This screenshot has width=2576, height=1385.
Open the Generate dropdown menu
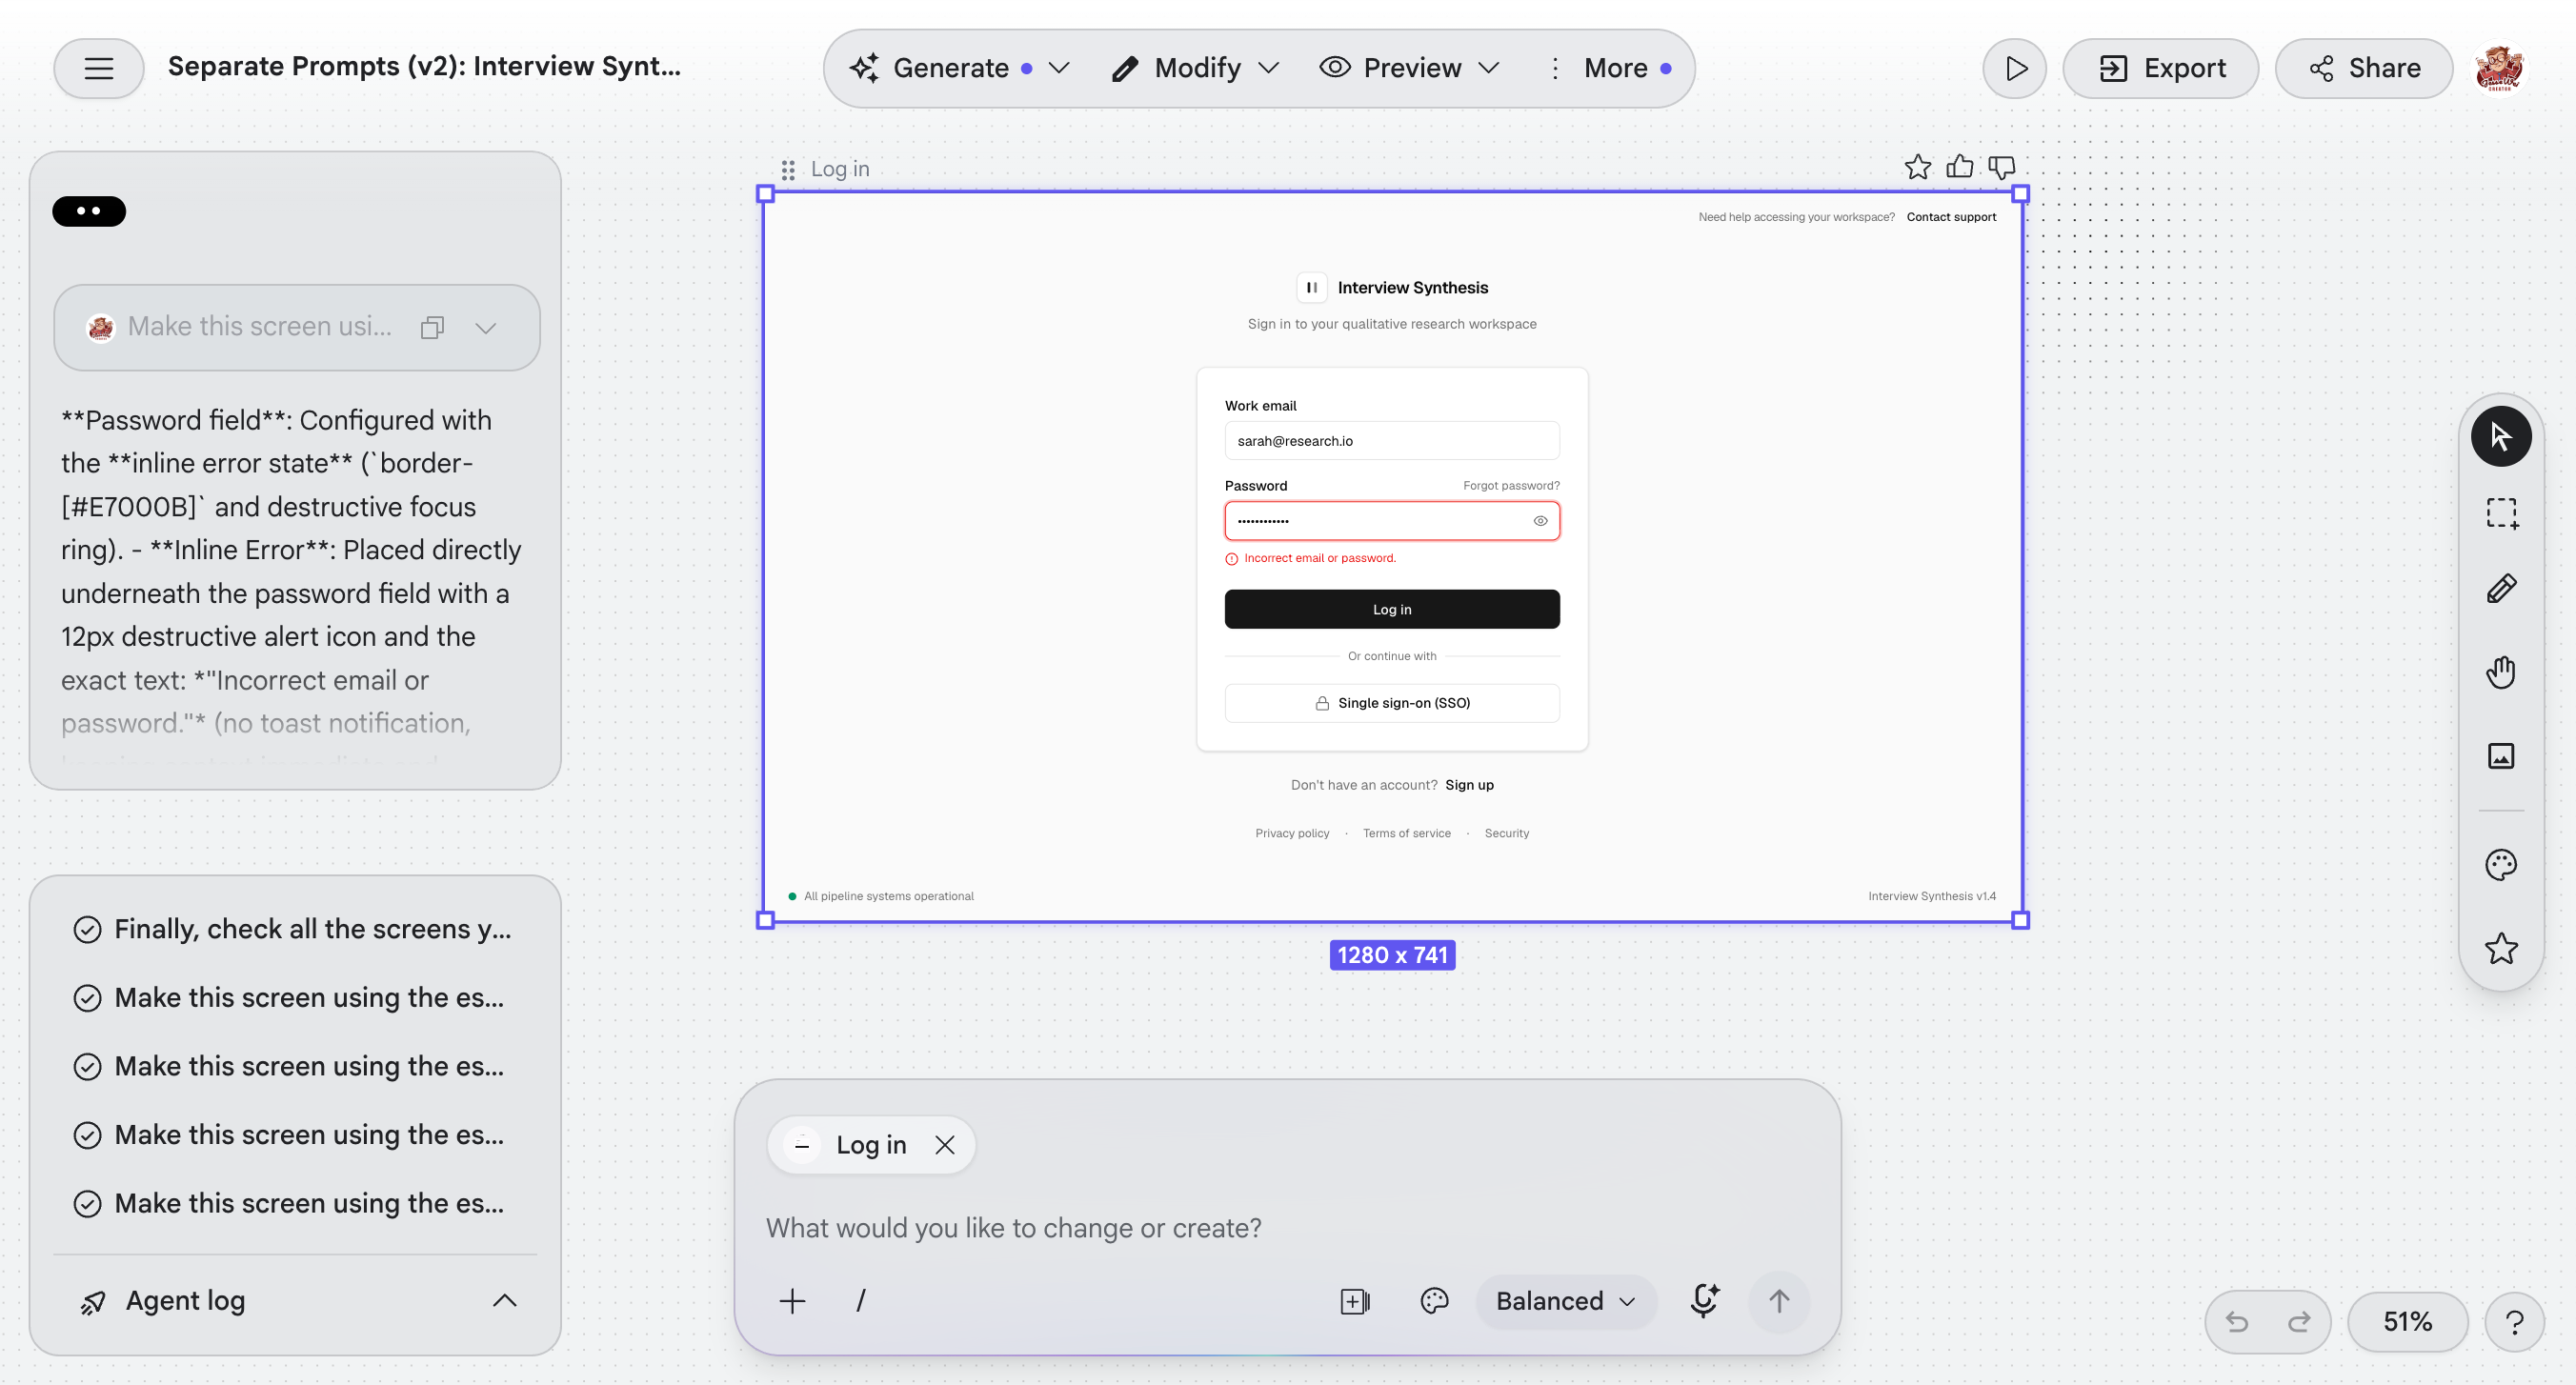coord(960,68)
